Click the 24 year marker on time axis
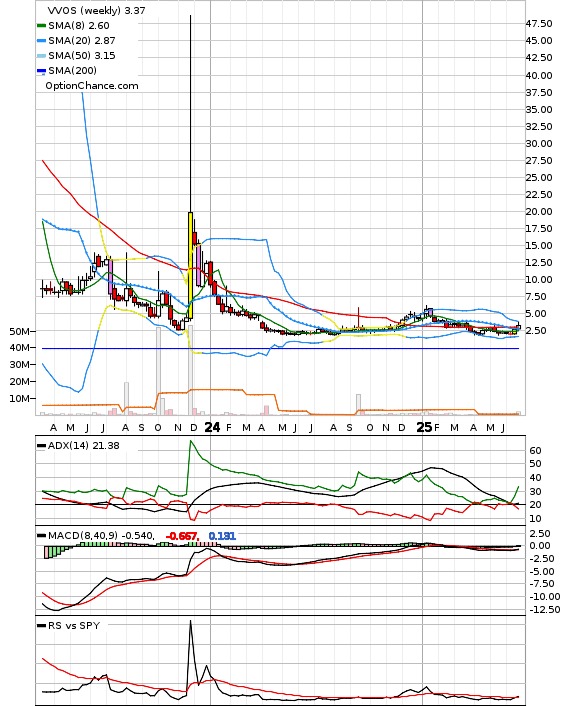Screen dimensions: 566x706 (x=212, y=427)
